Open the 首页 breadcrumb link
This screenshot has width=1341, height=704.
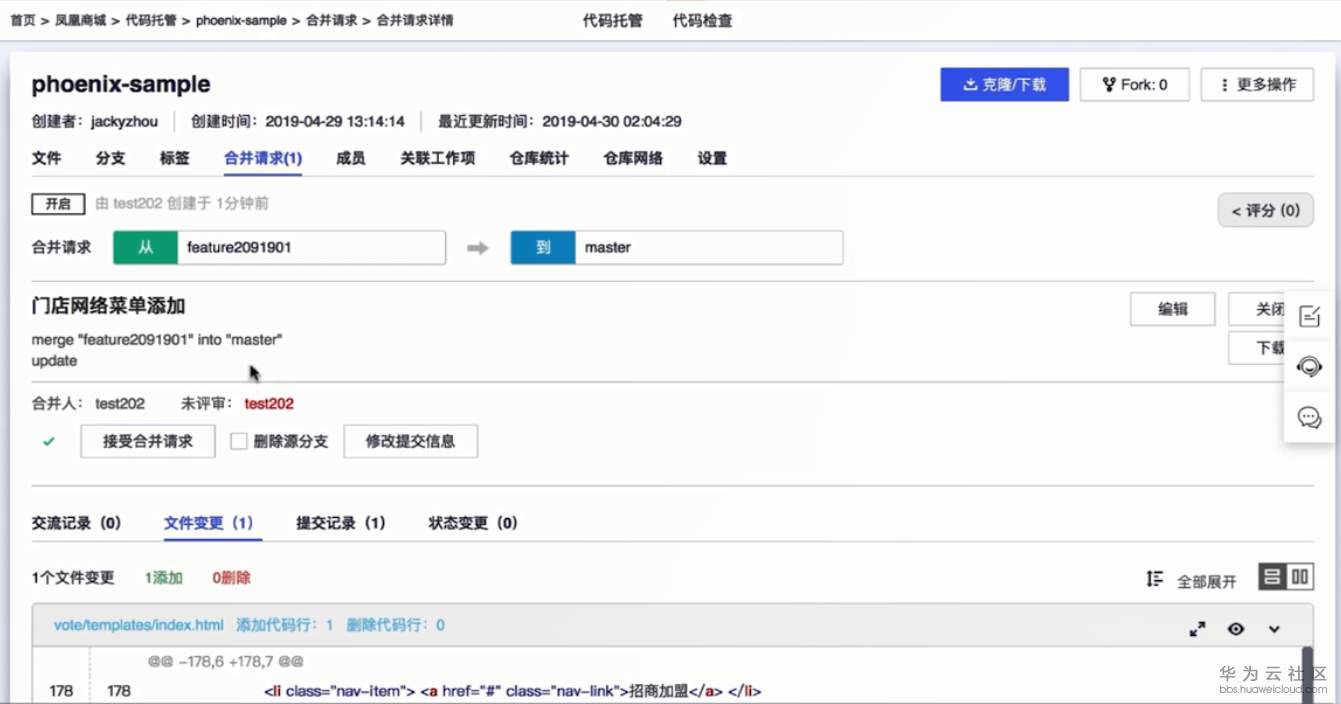click(23, 20)
